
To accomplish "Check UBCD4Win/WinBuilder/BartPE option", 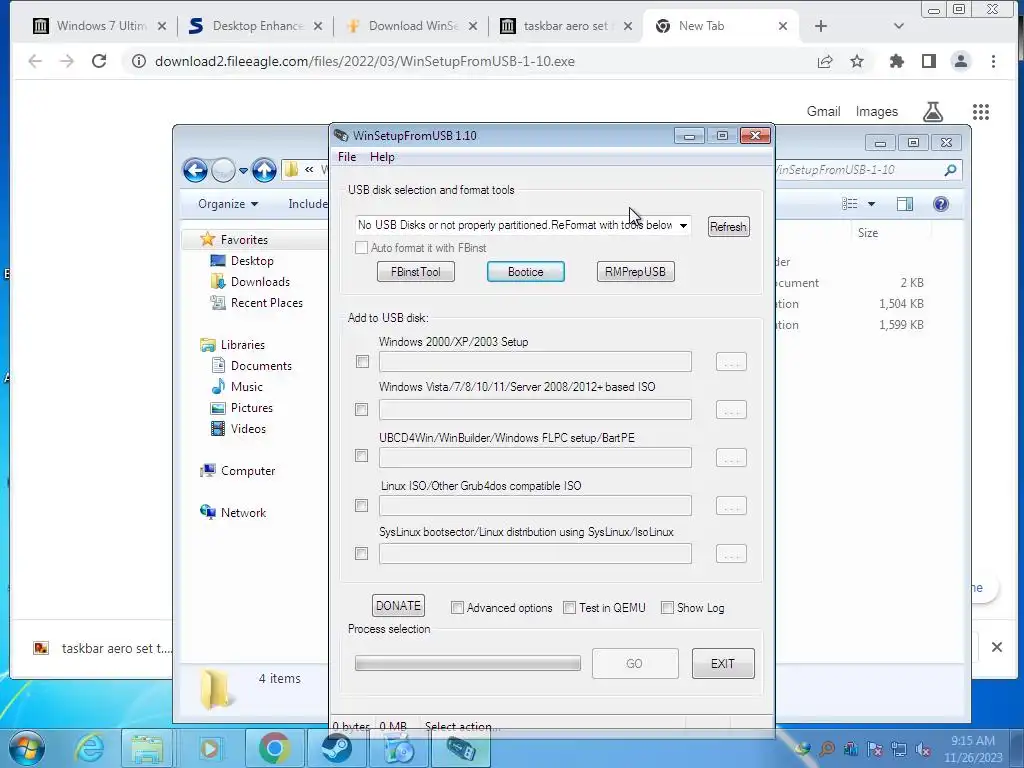I will coord(361,455).
